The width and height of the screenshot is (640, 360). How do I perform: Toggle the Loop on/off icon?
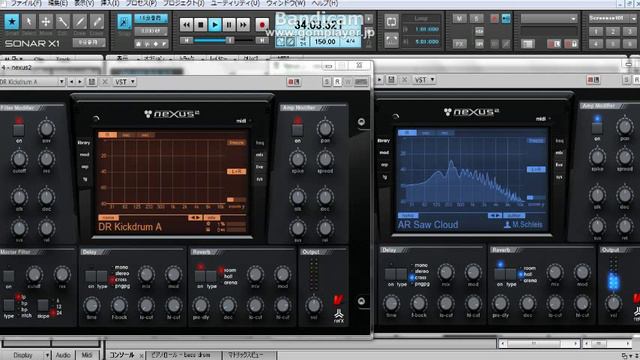pos(391,22)
